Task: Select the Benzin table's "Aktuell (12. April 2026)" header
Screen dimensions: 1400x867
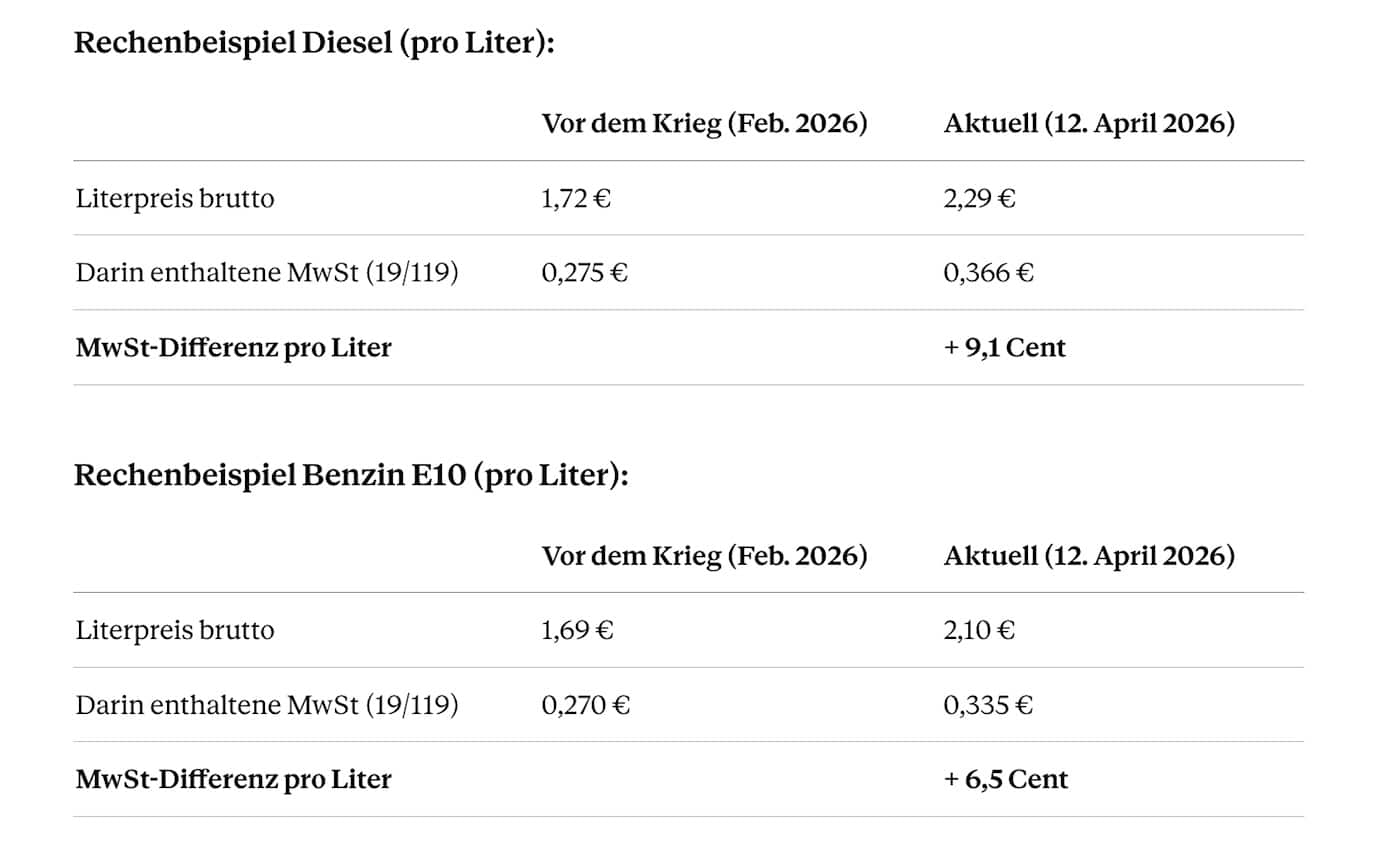Action: pos(1088,556)
